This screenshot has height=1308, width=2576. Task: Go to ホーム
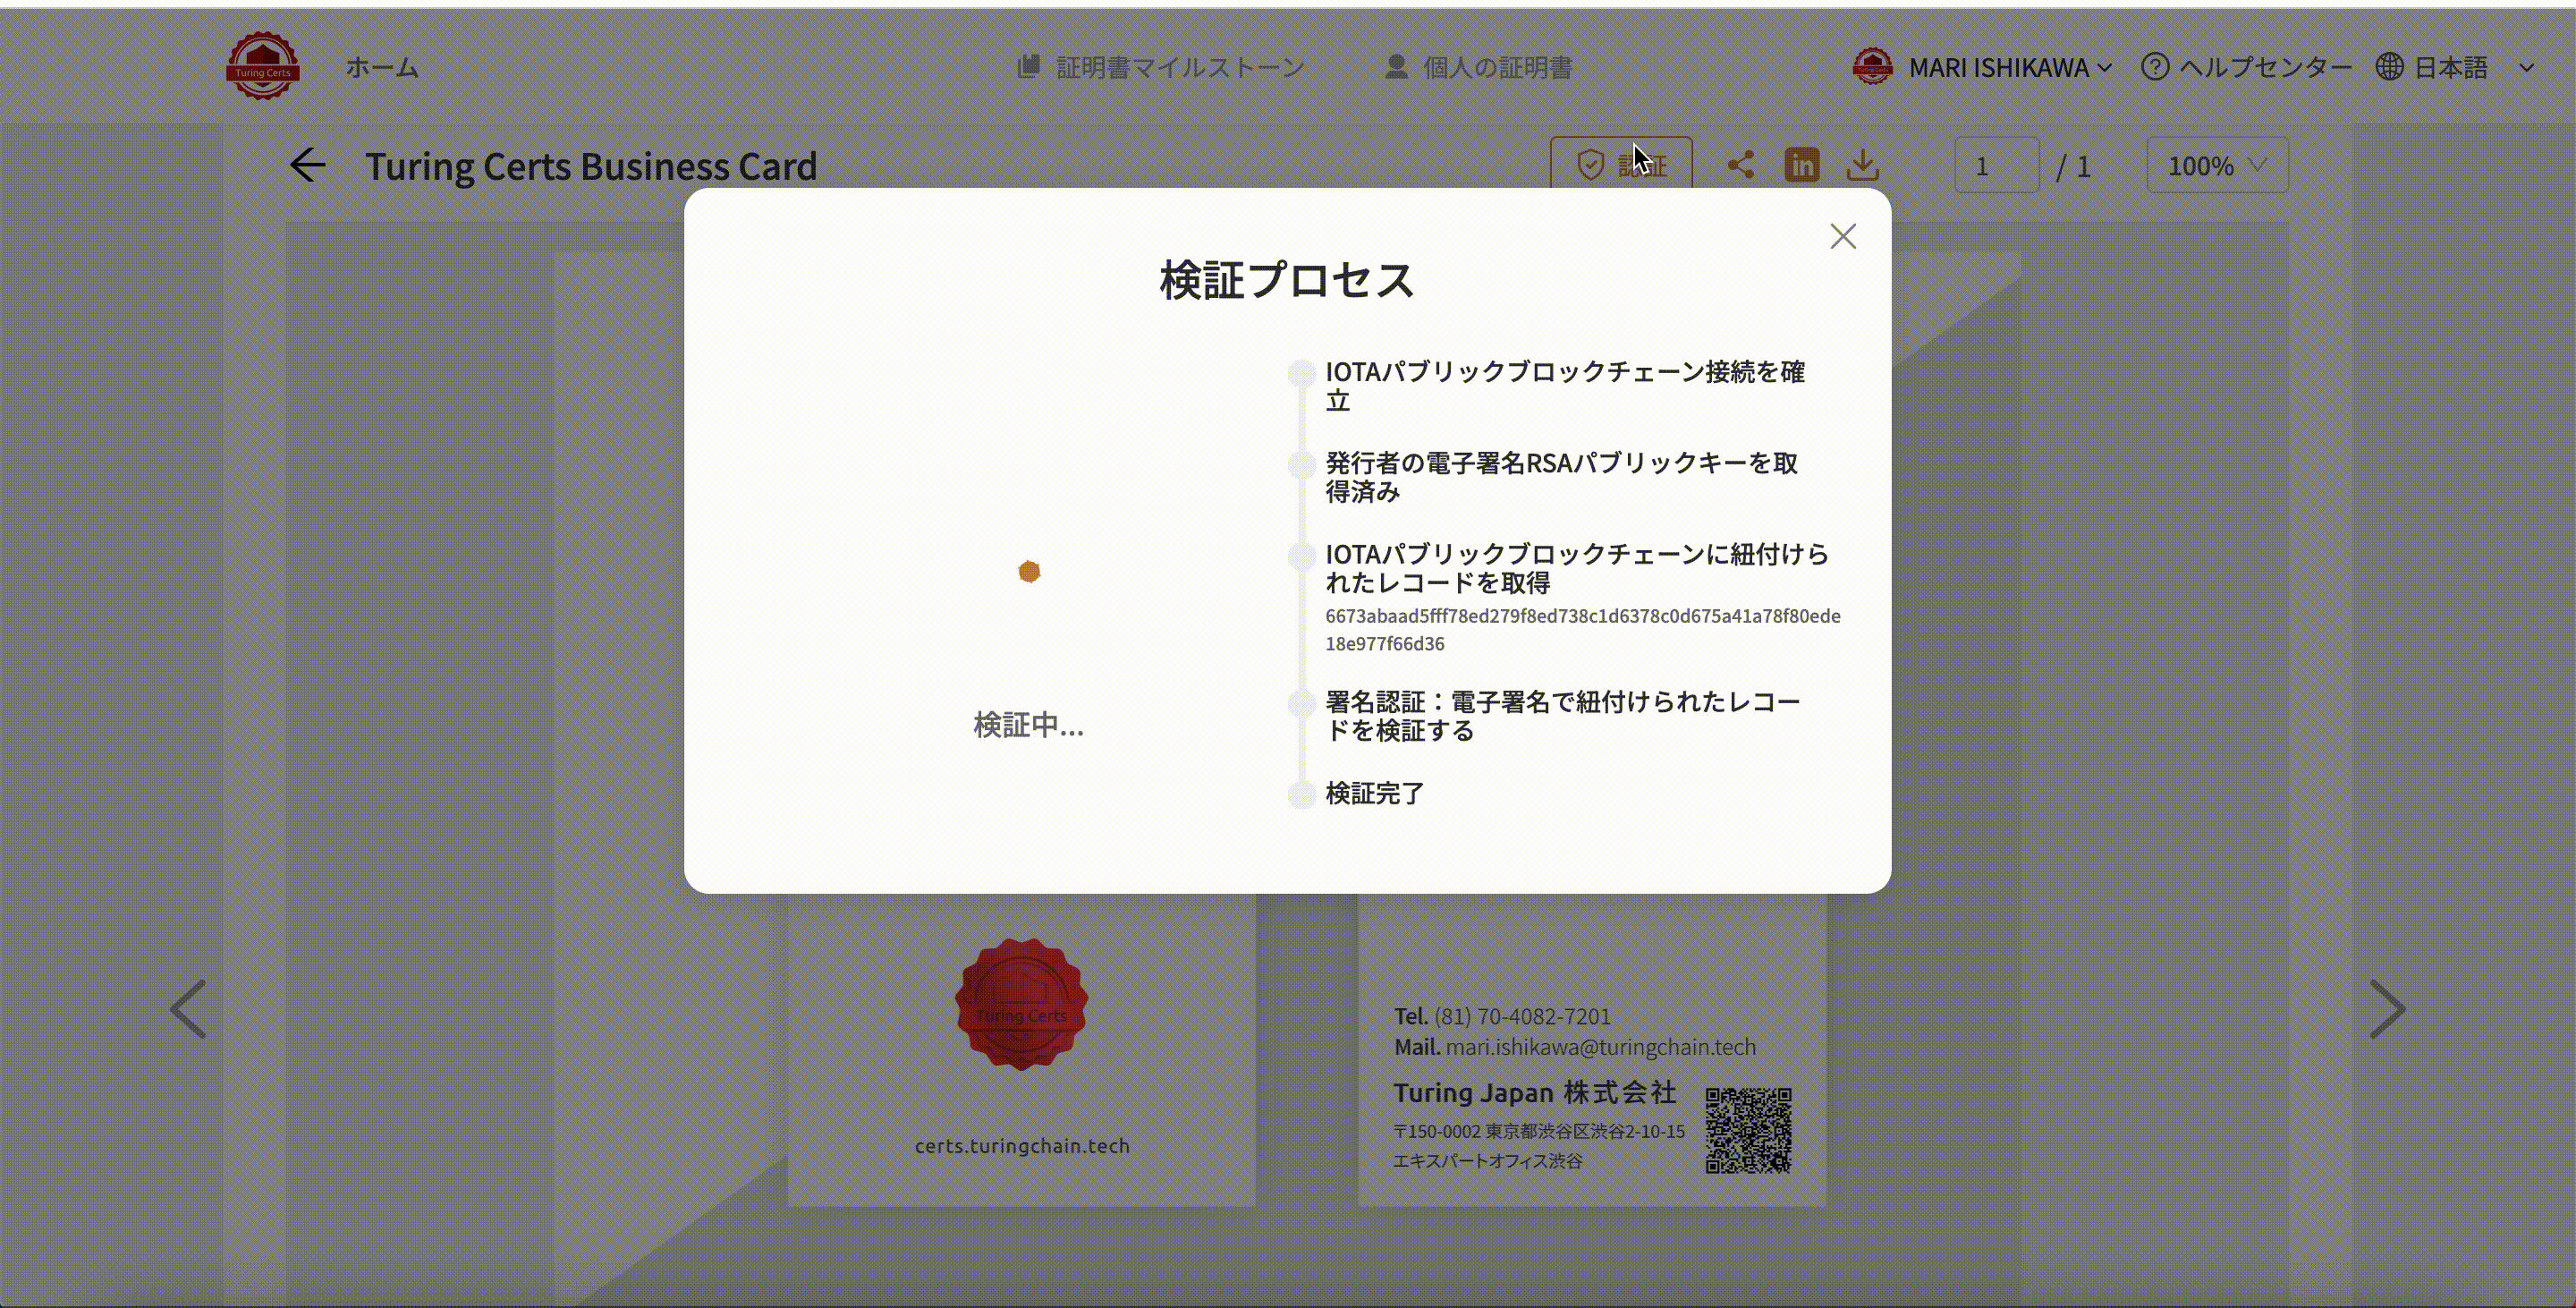tap(382, 67)
